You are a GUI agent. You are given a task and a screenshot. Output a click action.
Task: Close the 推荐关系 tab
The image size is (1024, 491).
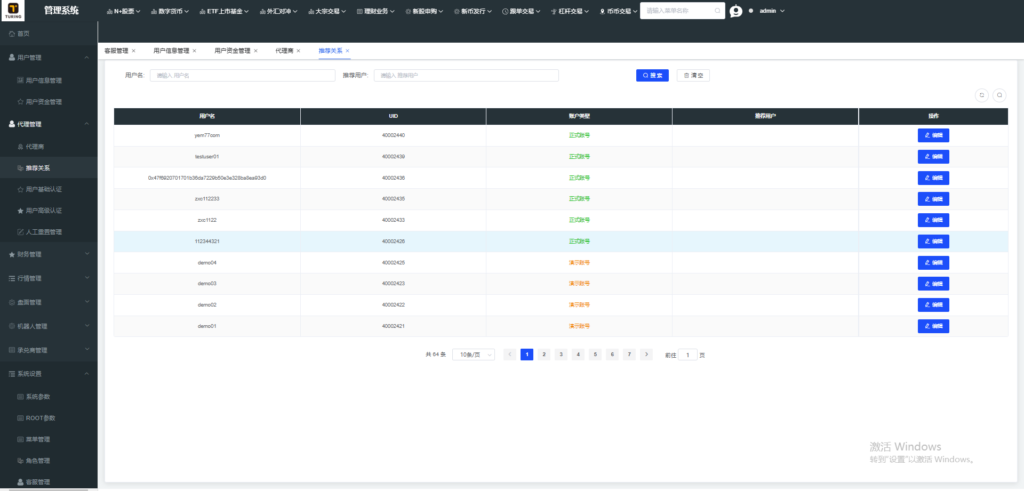(x=347, y=50)
